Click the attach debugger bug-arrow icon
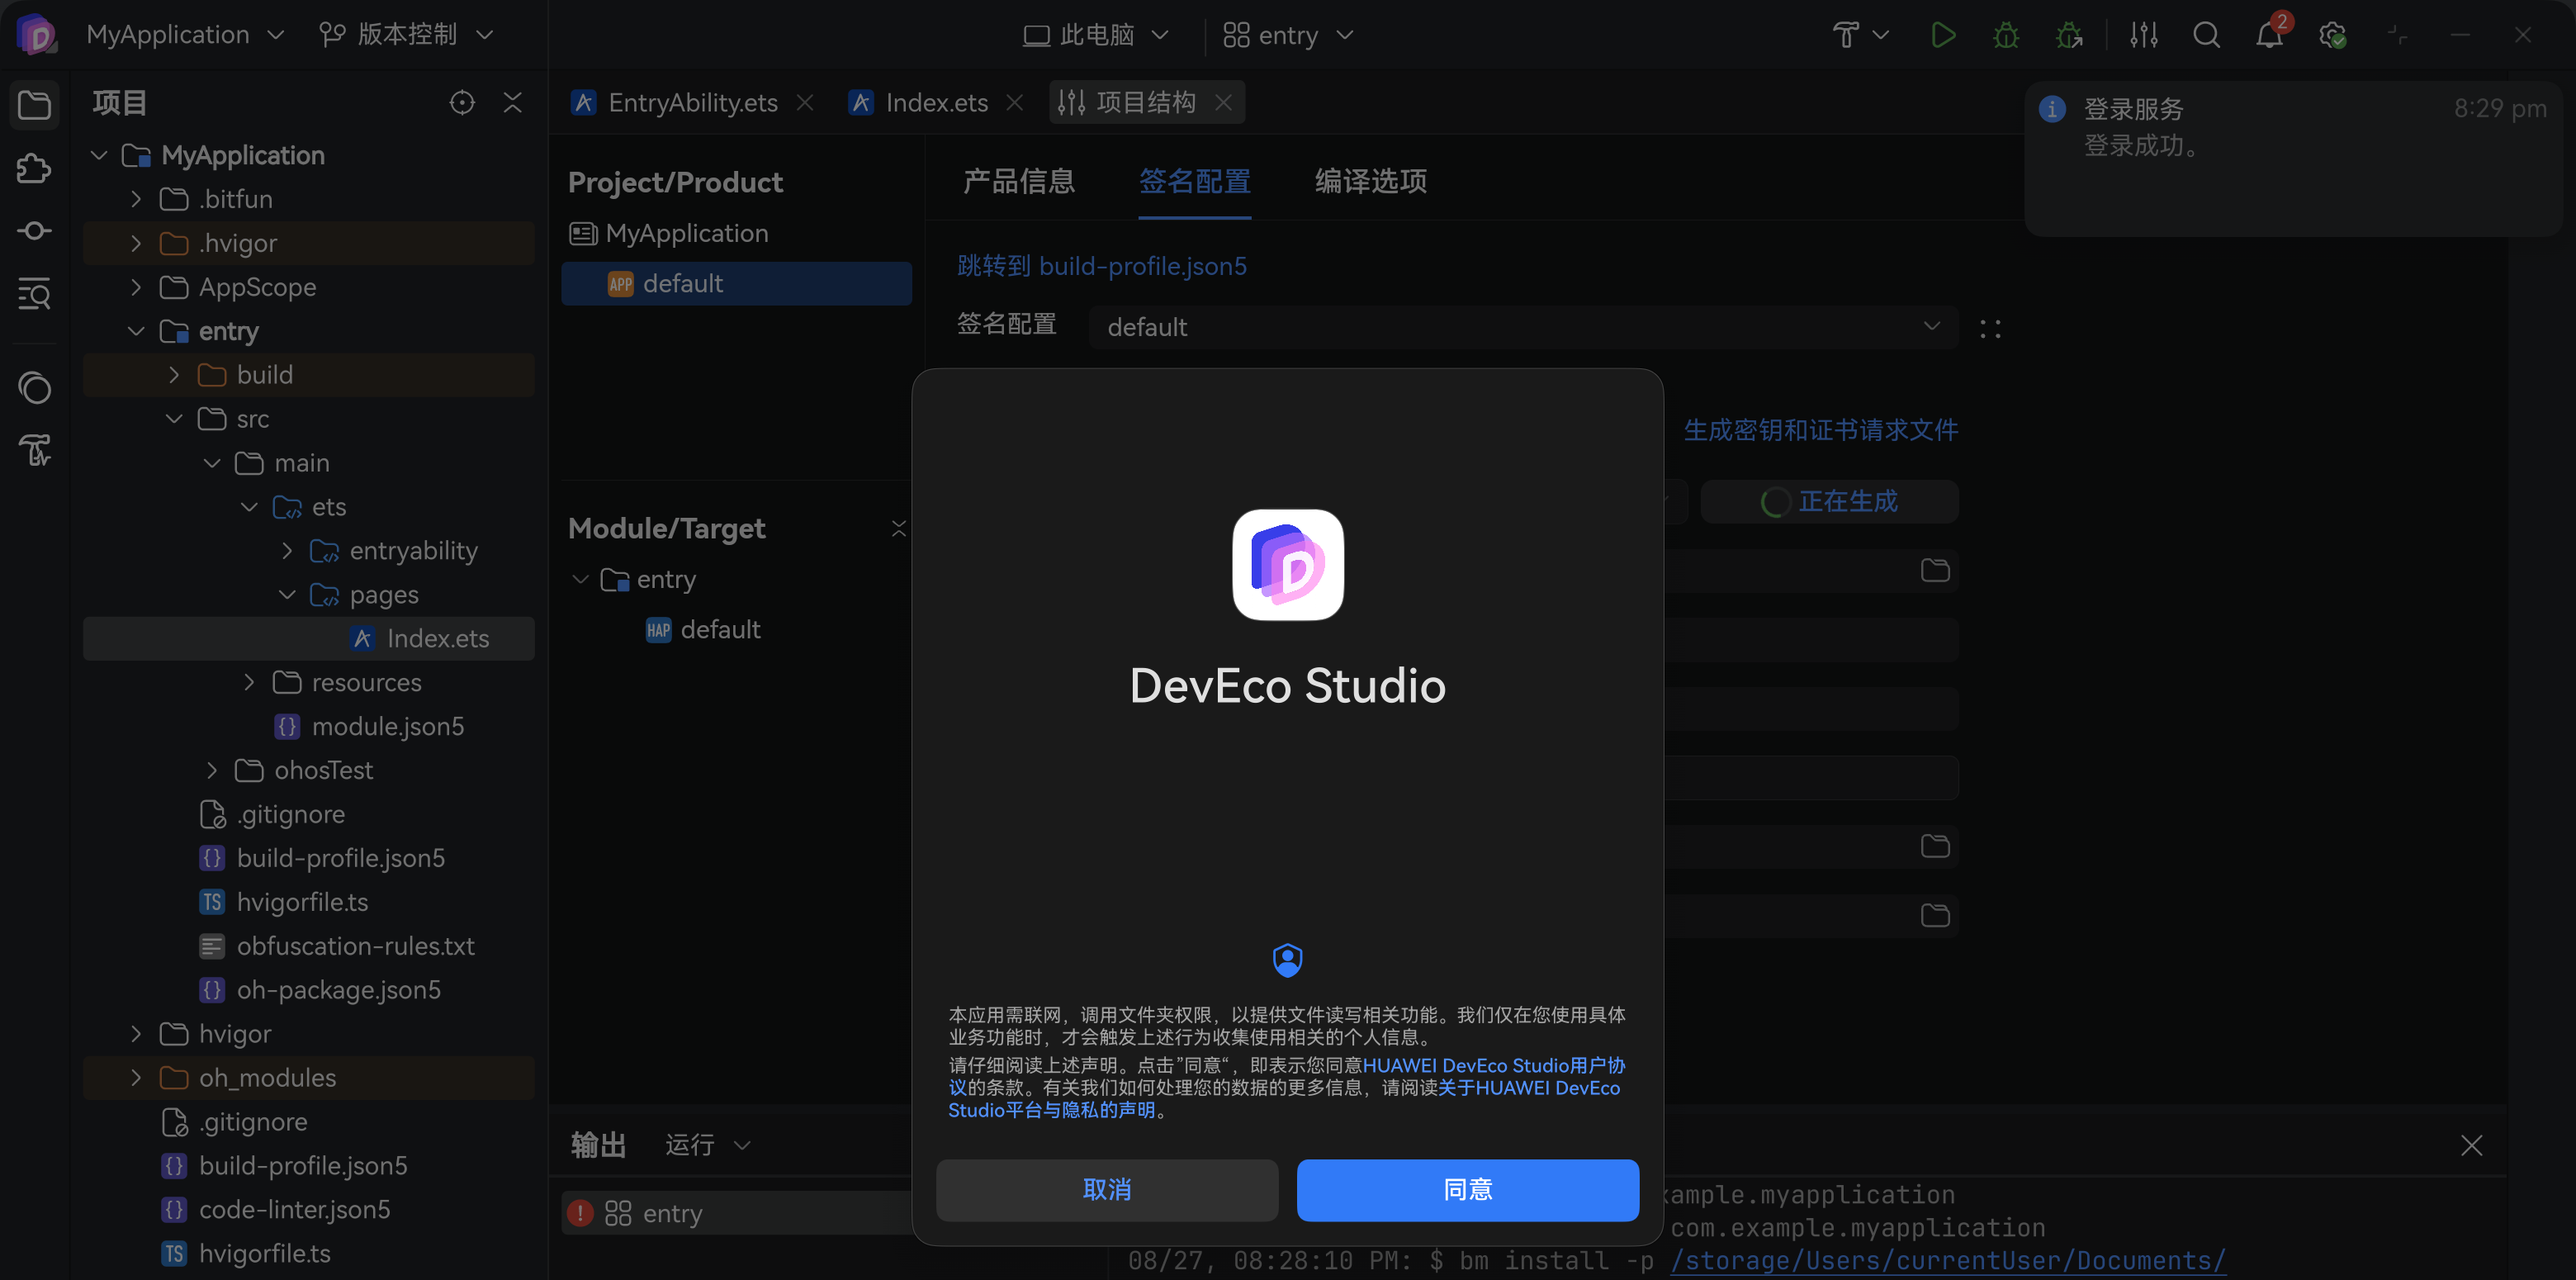The width and height of the screenshot is (2576, 1280). coord(2069,35)
